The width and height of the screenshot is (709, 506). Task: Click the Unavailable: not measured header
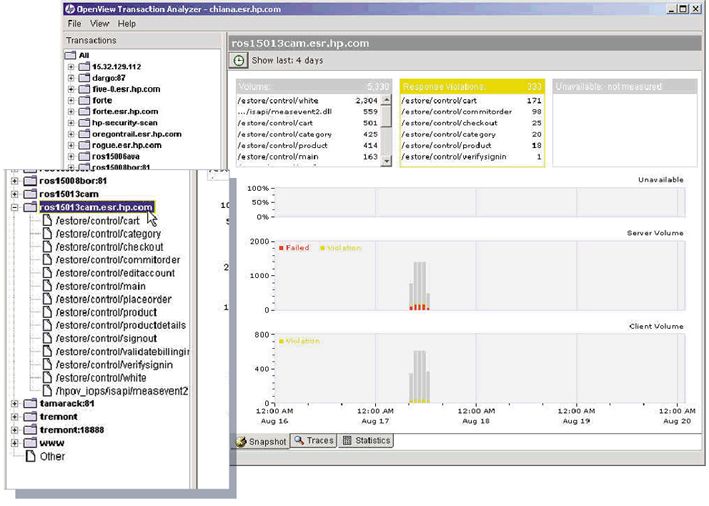pos(625,86)
